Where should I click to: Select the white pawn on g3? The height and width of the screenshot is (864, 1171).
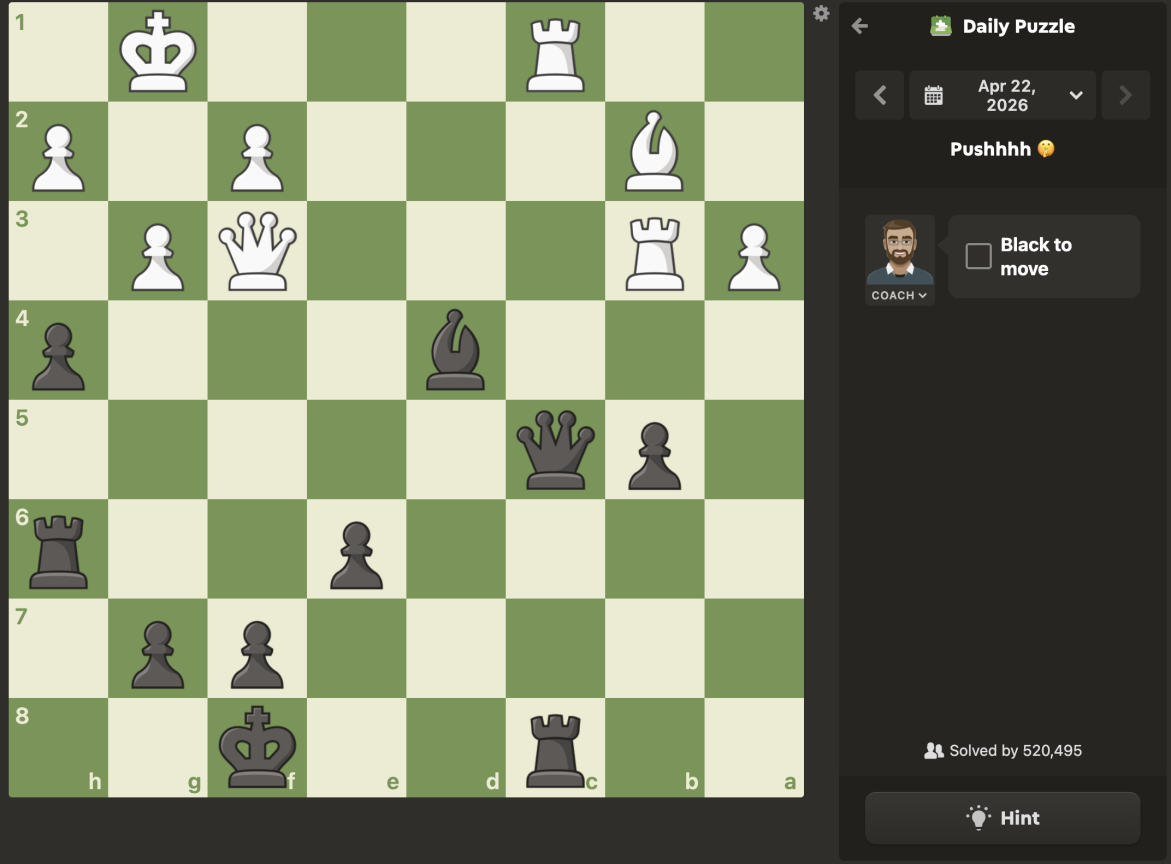click(158, 257)
